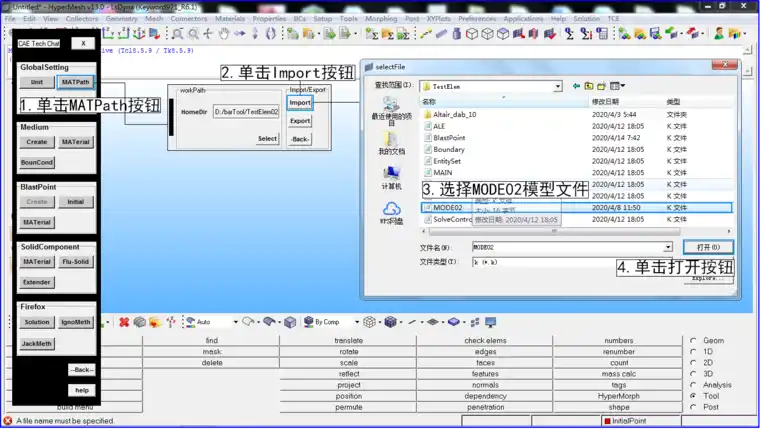Select the hand pan tool in toolbar
The width and height of the screenshot is (760, 429).
coord(223,33)
